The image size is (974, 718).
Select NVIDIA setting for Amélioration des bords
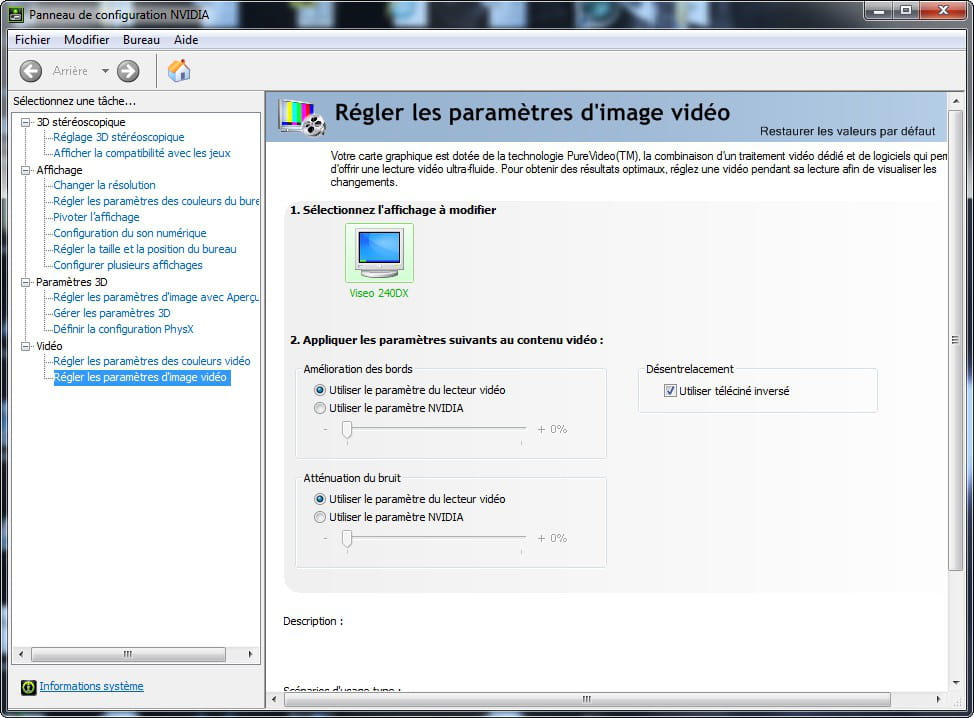click(x=320, y=408)
